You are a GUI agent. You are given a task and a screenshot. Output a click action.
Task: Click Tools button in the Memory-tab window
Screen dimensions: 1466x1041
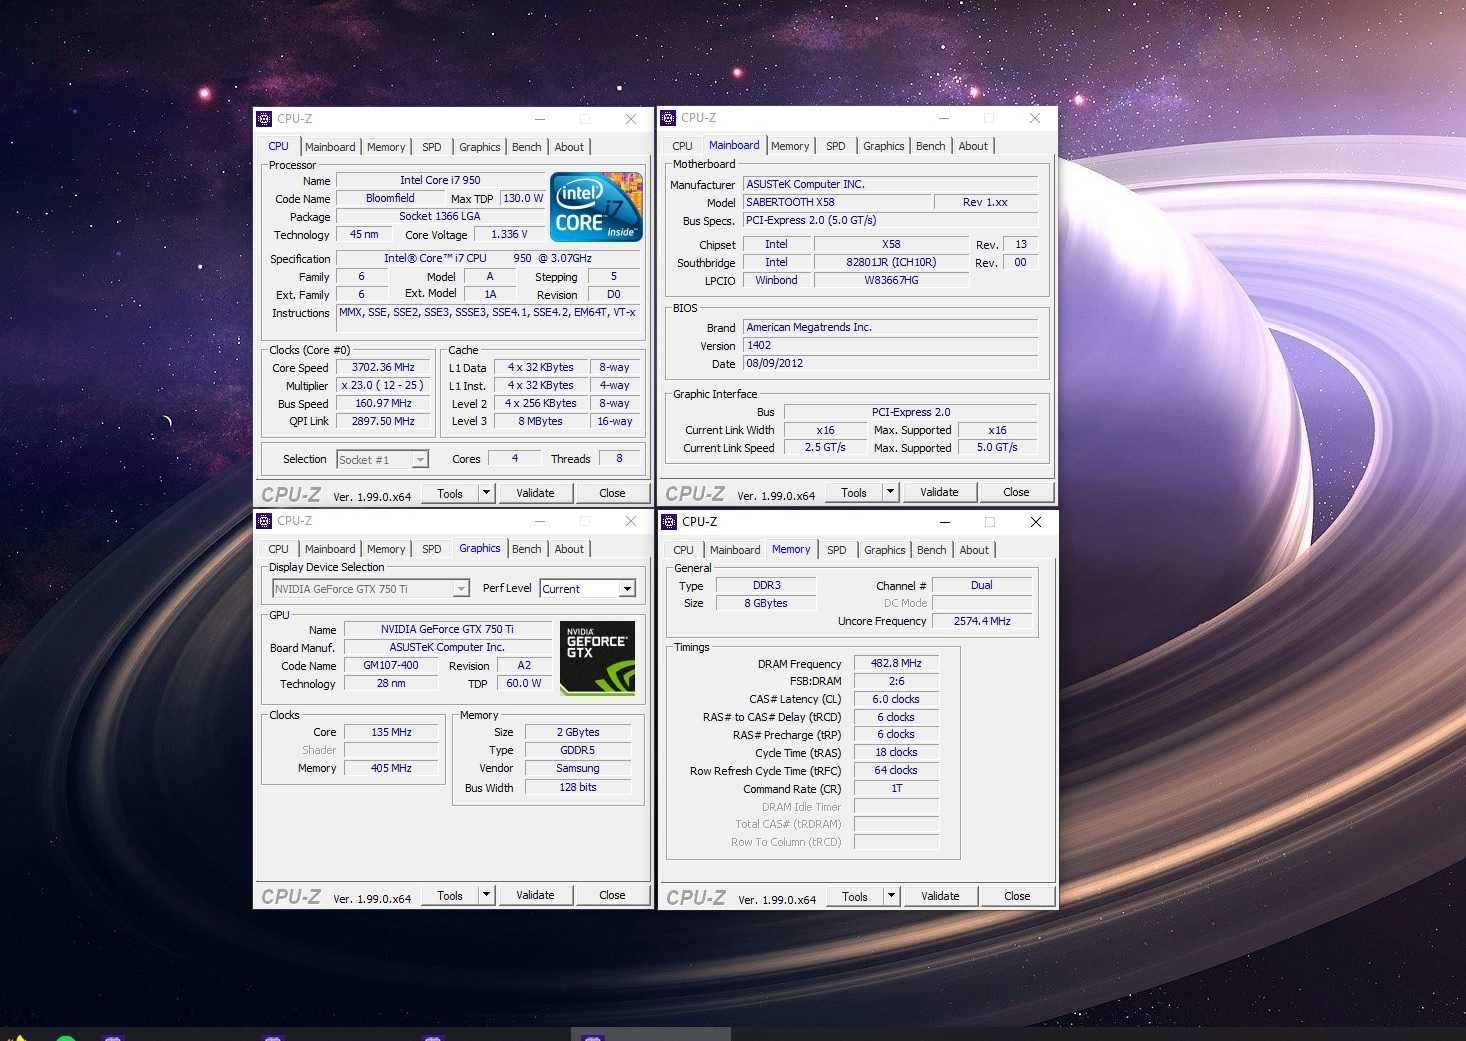tap(855, 896)
